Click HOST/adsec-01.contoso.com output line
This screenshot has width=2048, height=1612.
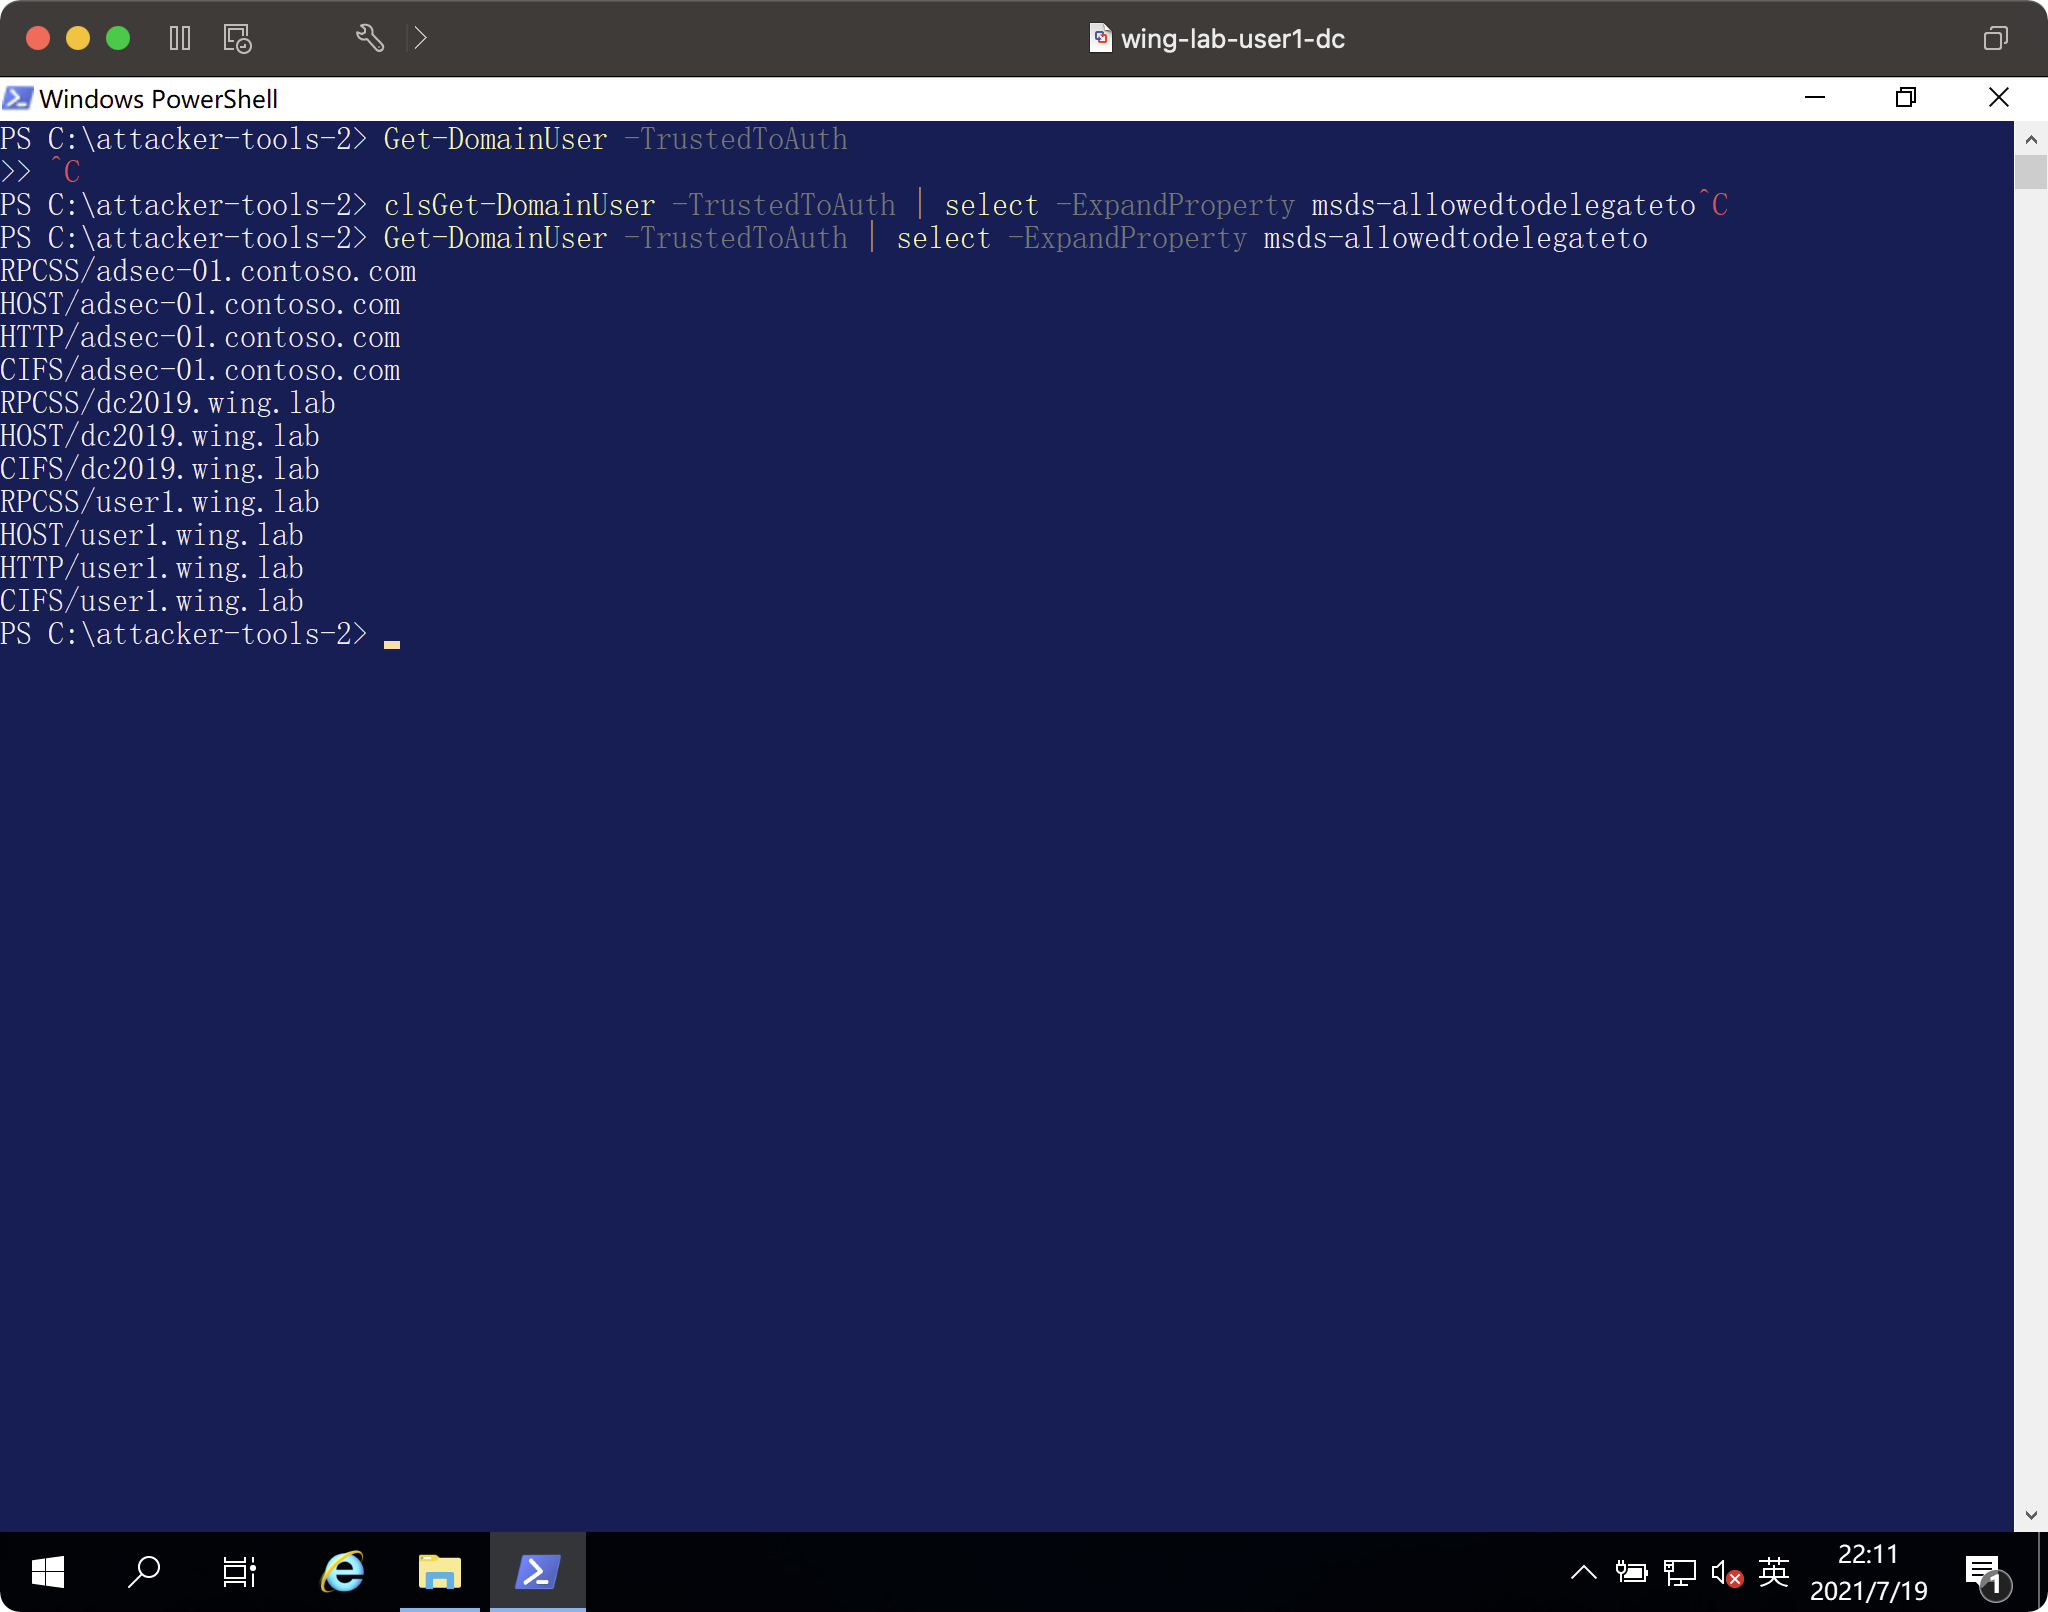(x=200, y=304)
